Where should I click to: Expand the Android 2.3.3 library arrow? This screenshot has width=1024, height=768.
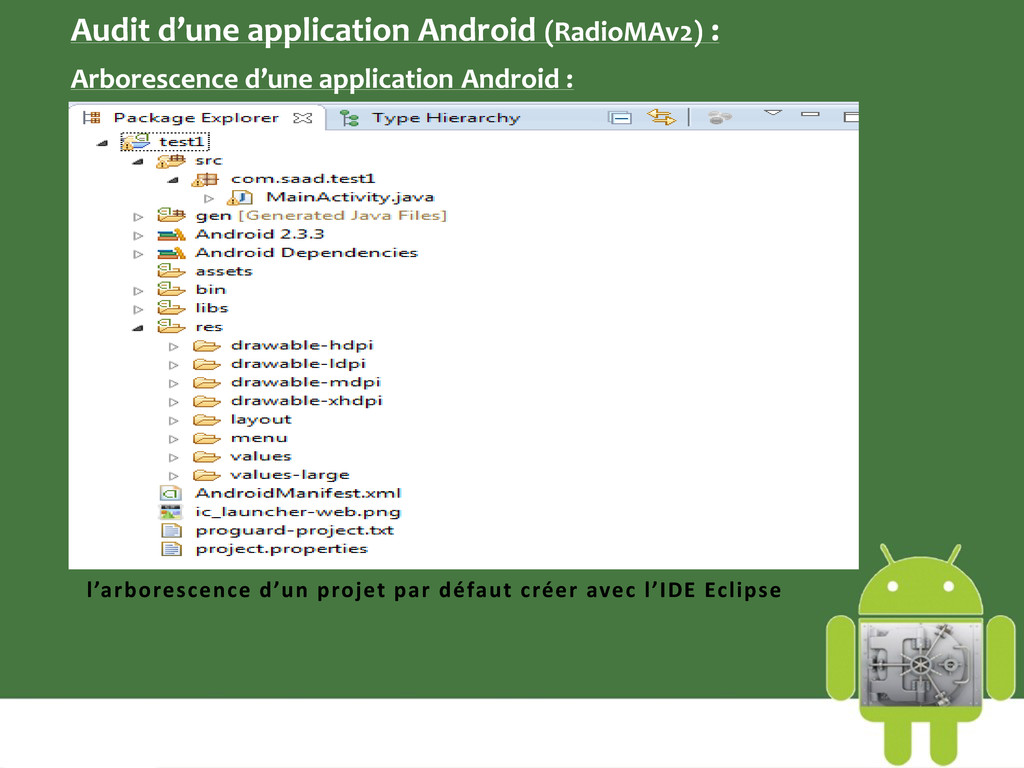coord(138,235)
